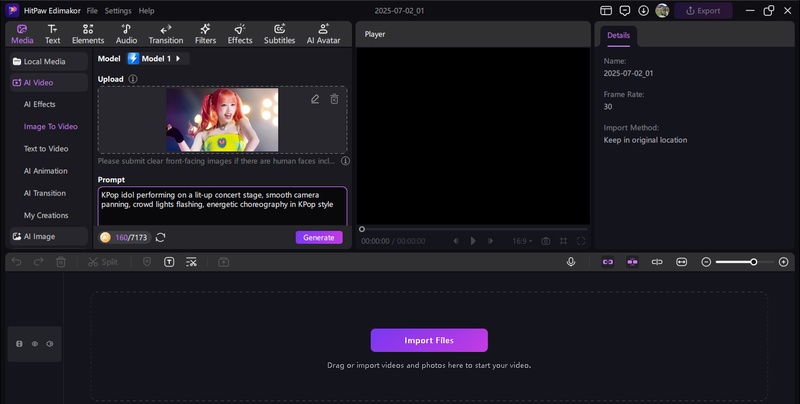Select AI Image in sidebar
800x404 pixels.
pyautogui.click(x=48, y=236)
